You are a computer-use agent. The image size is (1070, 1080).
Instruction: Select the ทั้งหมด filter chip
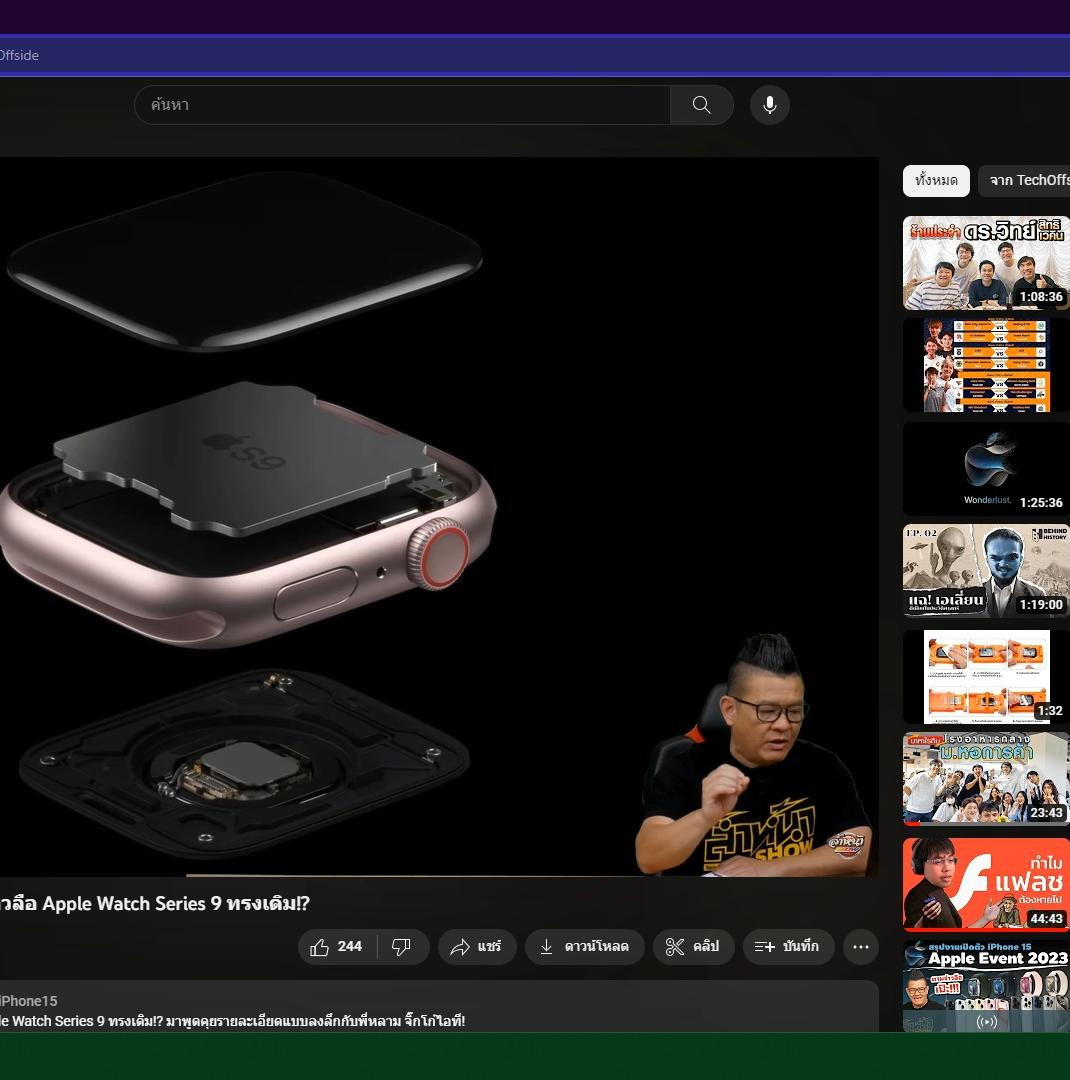coord(936,180)
